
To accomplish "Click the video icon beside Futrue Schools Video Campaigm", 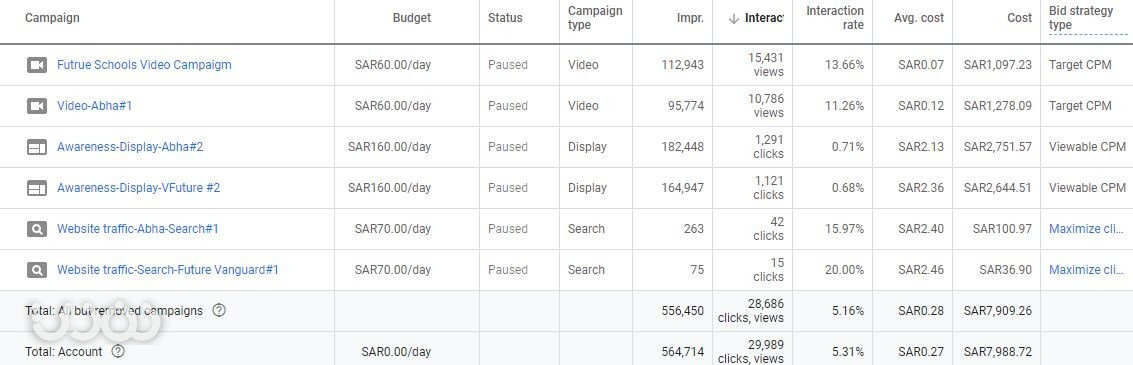I will click(37, 65).
